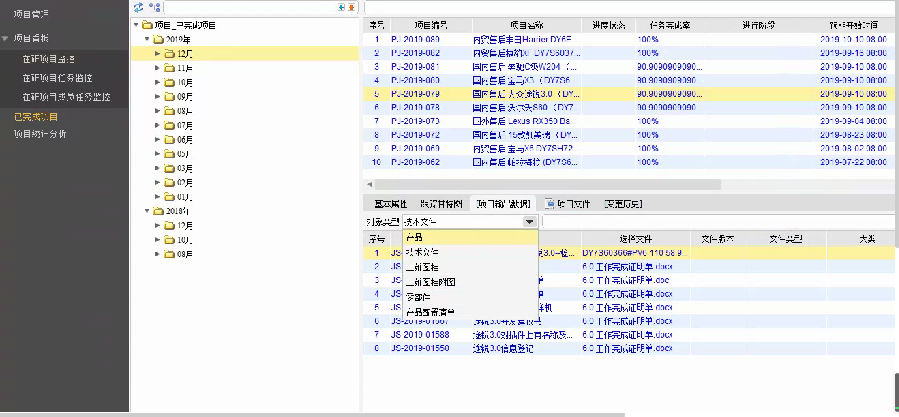The height and width of the screenshot is (417, 899).
Task: Click the orange icon at tree toolbar right
Action: 351,7
